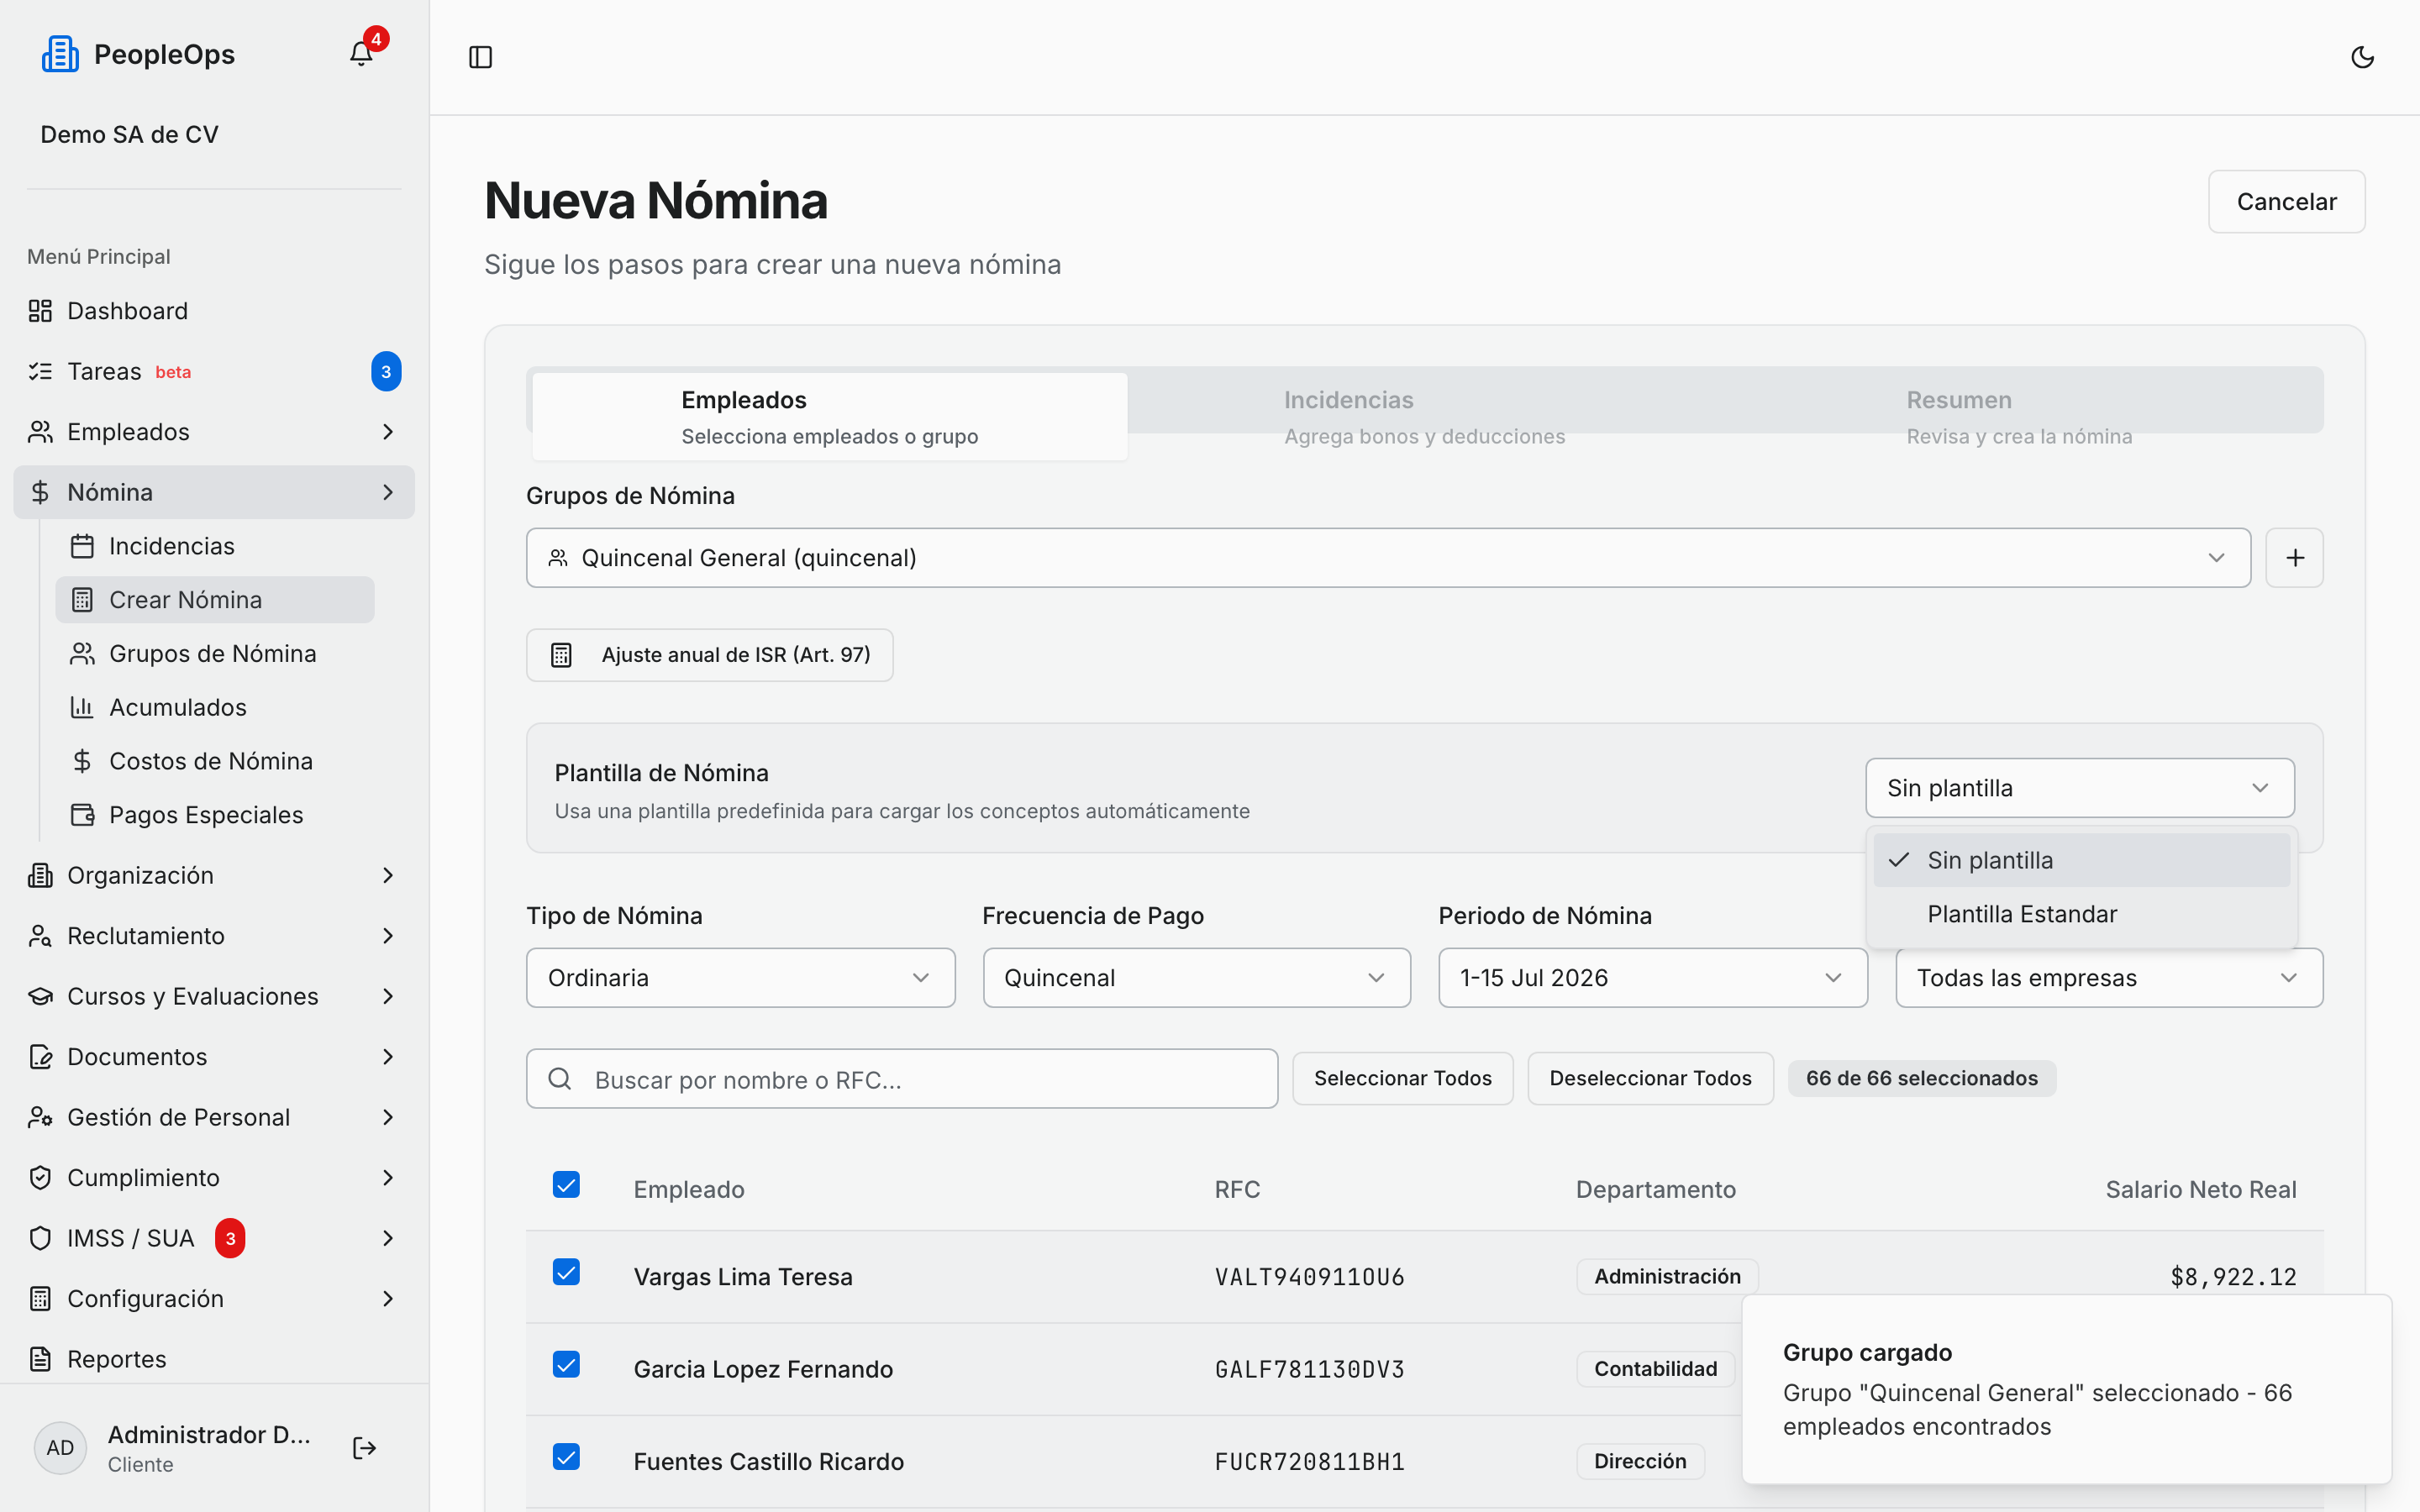Screen dimensions: 2420x1512
Task: Switch to dark mode moon icon
Action: click(2362, 57)
